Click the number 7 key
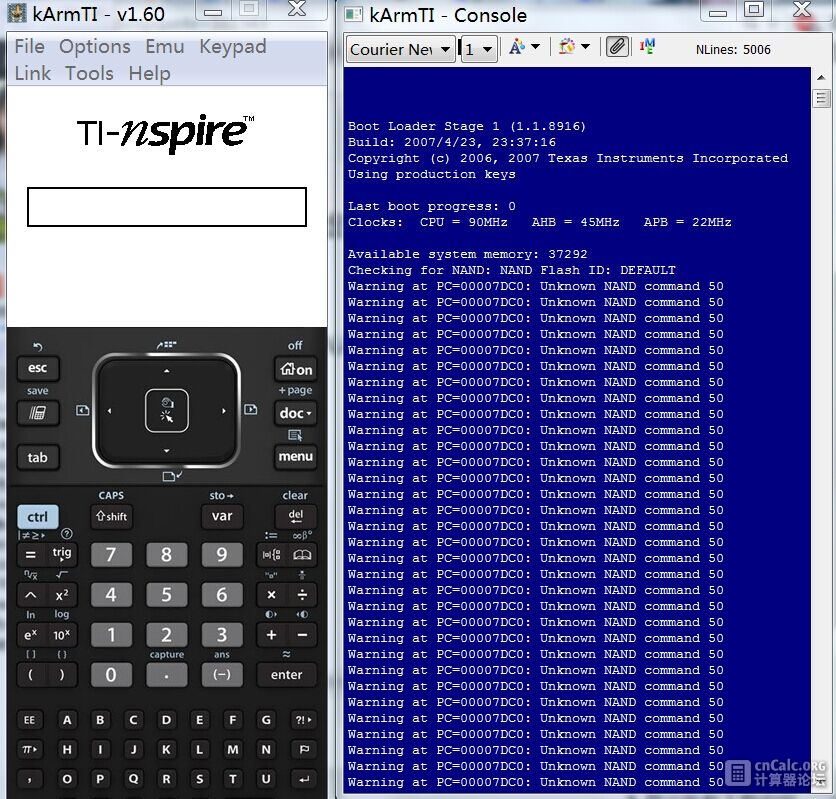The image size is (836, 799). click(111, 555)
